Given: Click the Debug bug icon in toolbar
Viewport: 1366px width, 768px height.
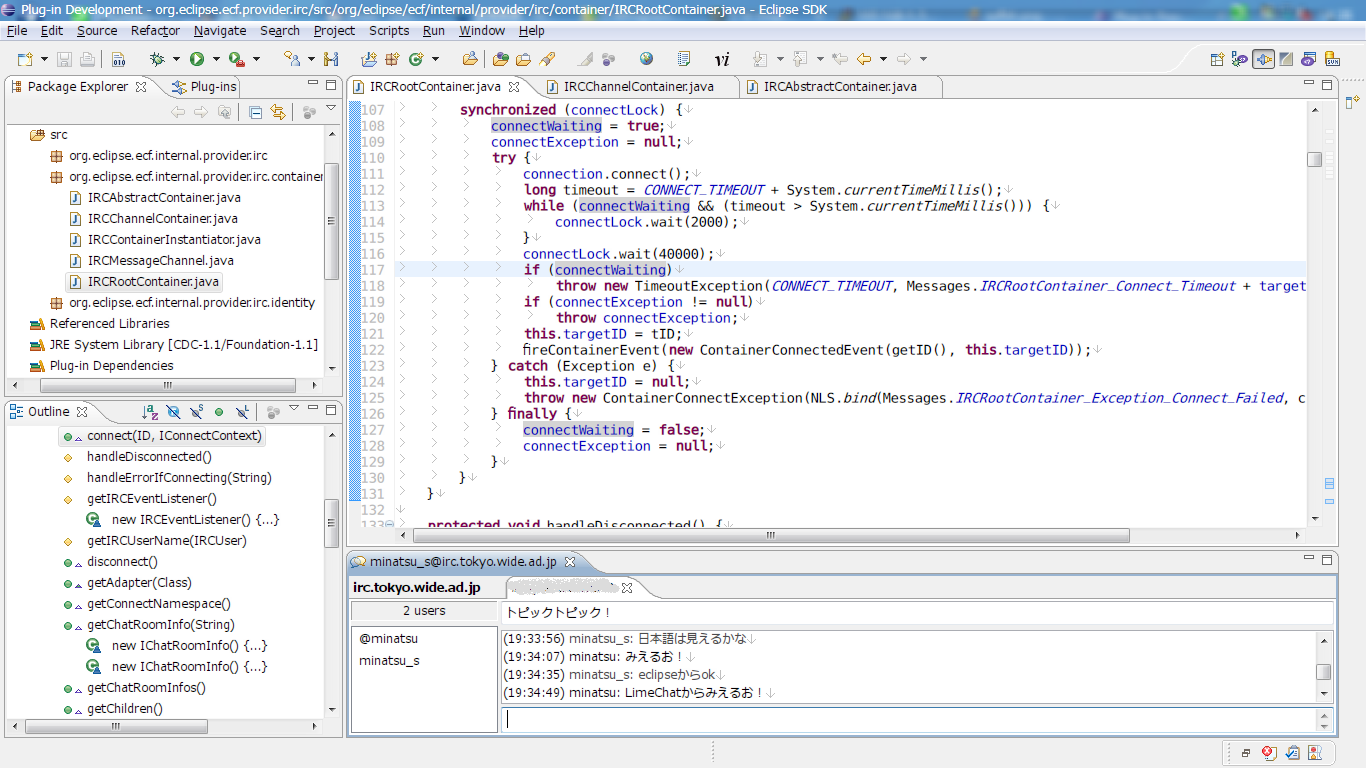Looking at the screenshot, I should 157,59.
